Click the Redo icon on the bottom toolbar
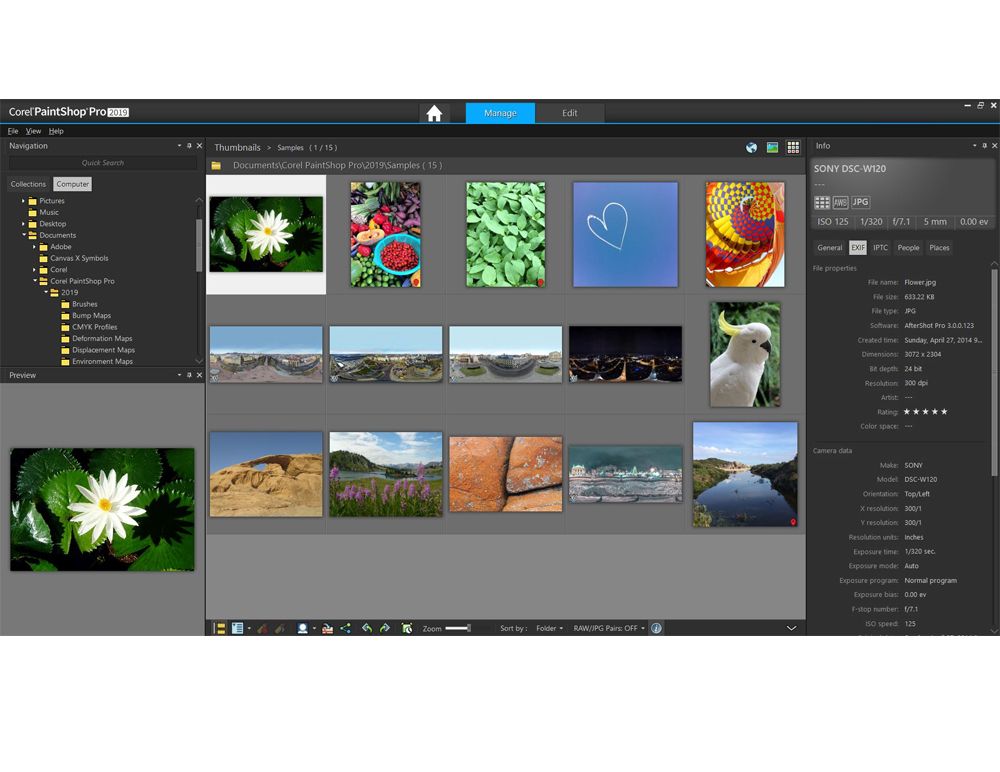 click(x=385, y=628)
